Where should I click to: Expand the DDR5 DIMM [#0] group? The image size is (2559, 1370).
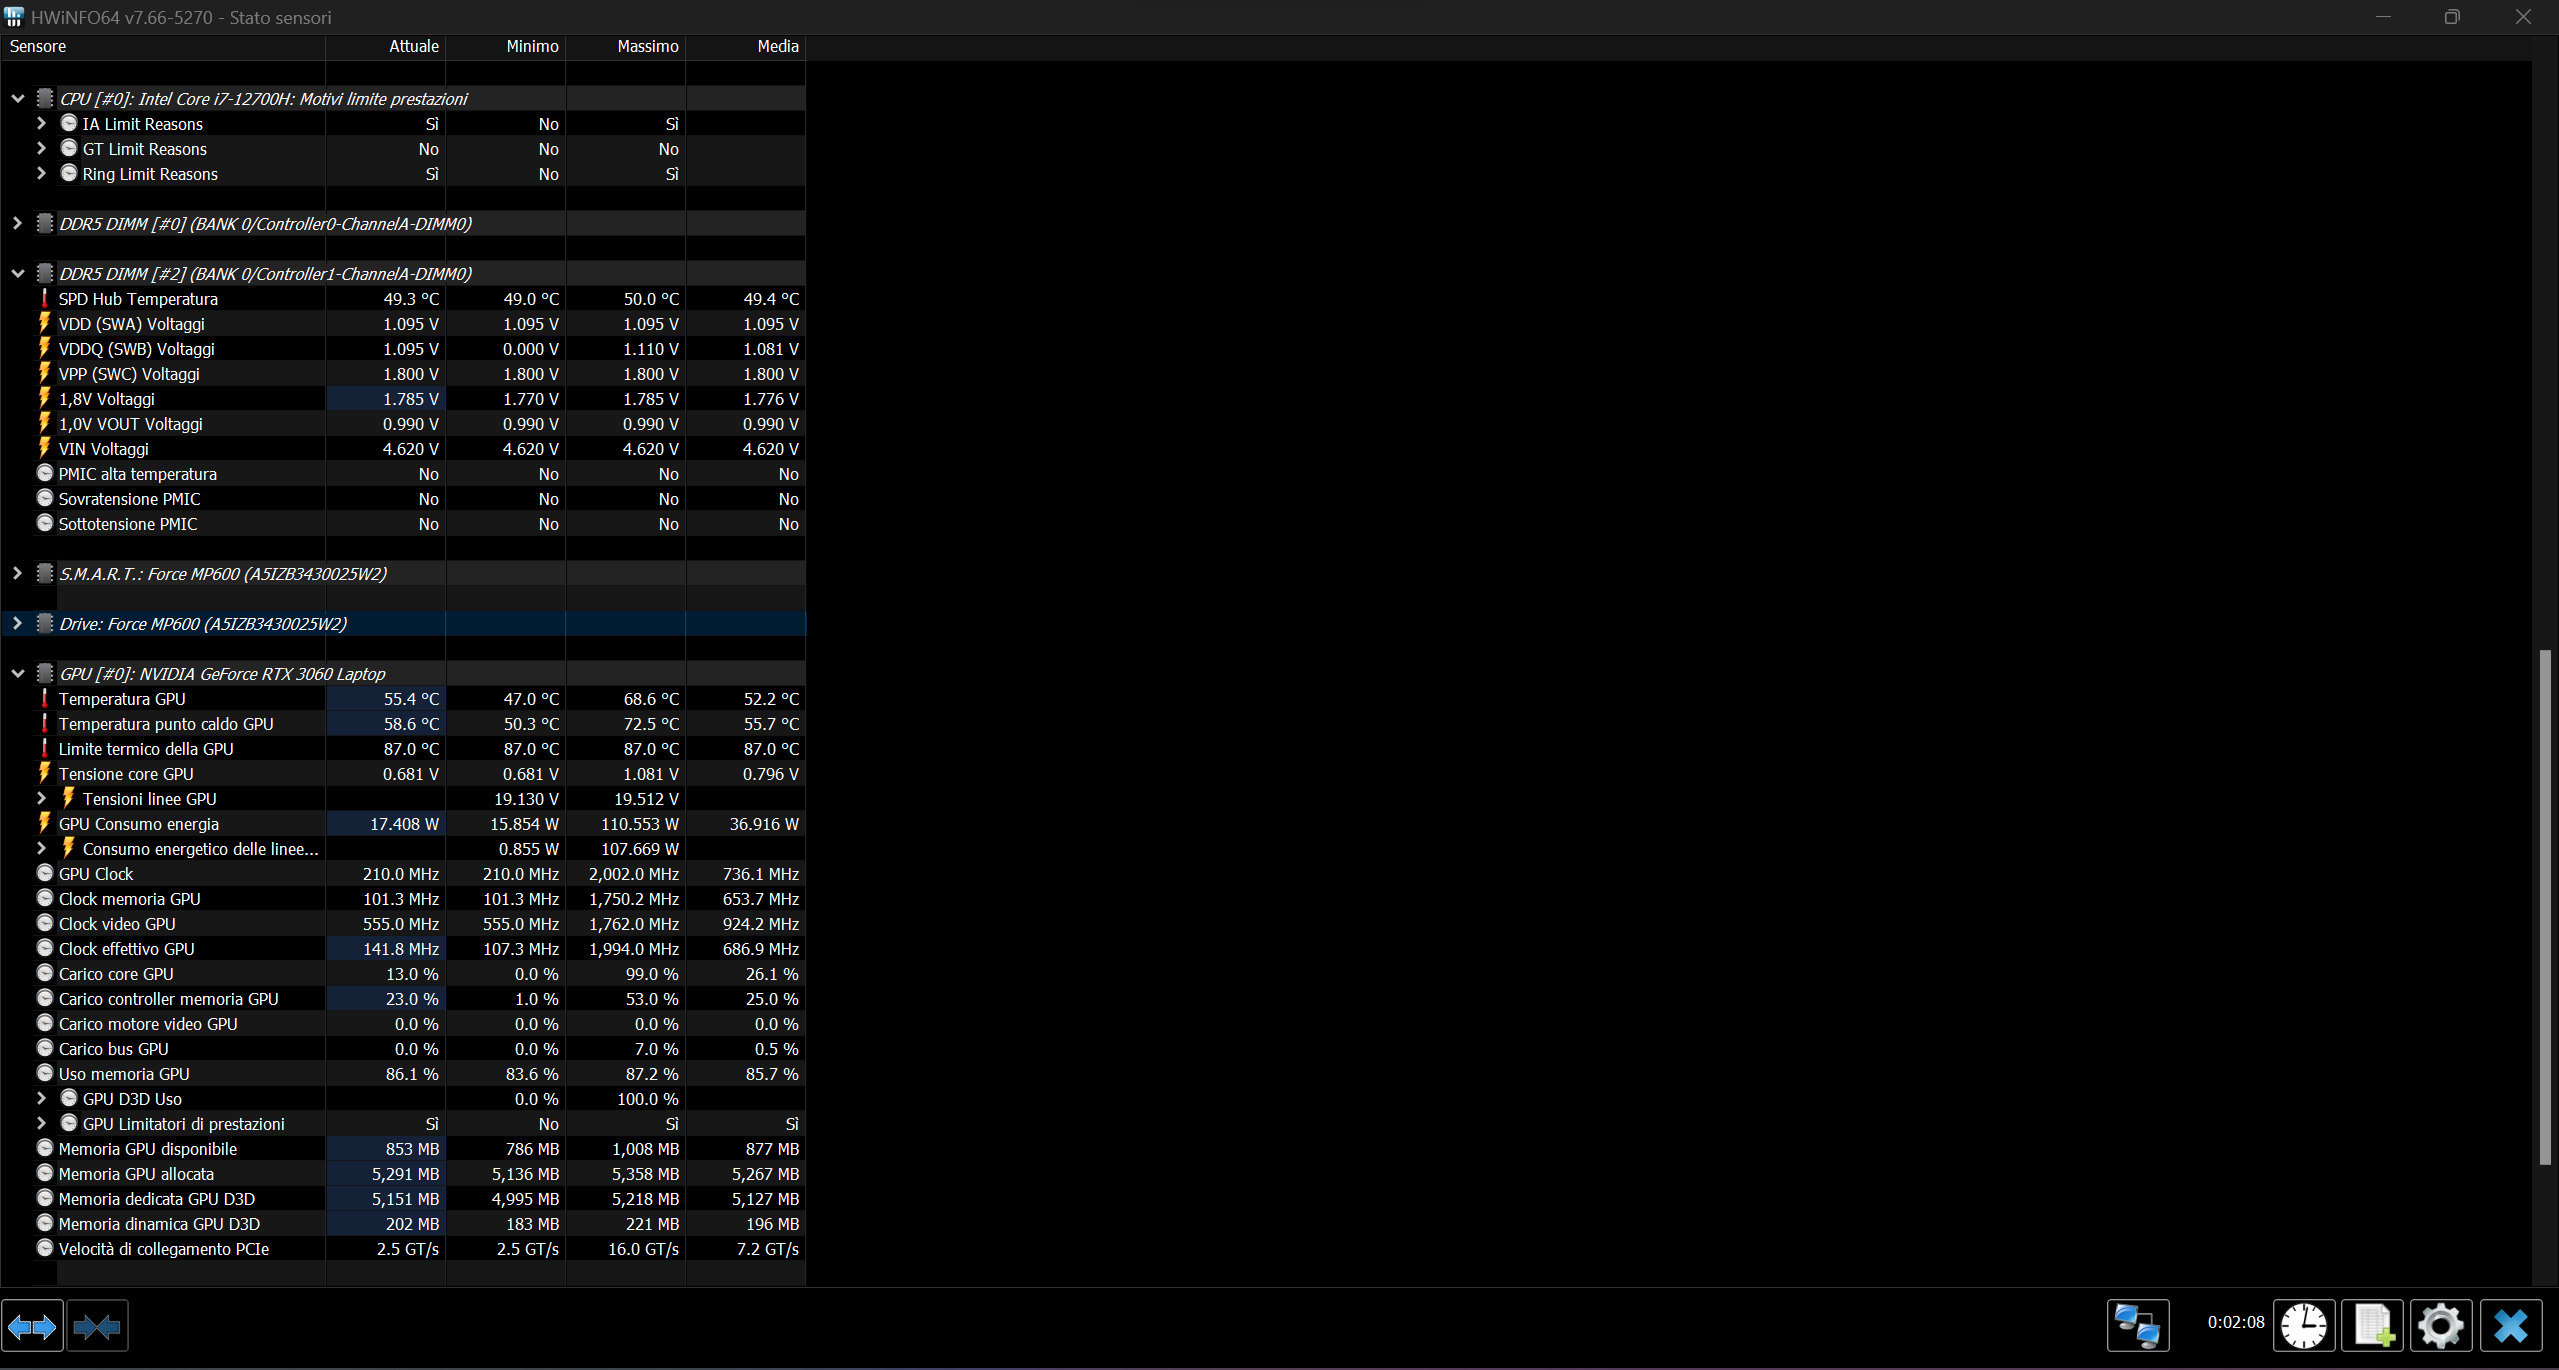[18, 223]
